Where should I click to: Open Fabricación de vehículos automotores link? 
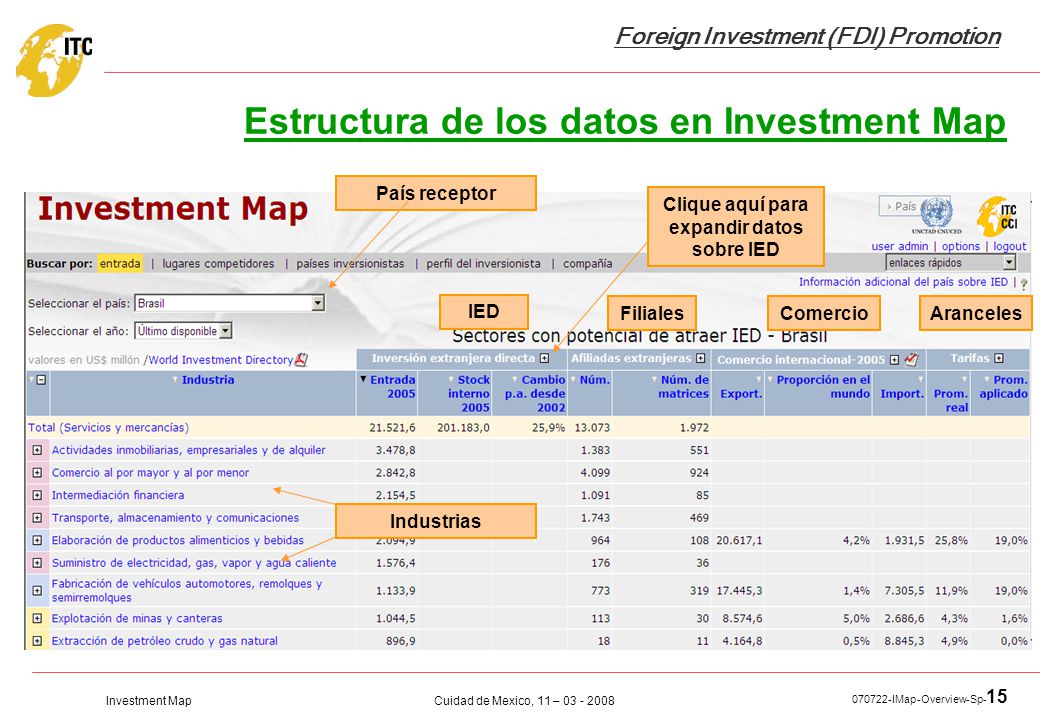186,591
